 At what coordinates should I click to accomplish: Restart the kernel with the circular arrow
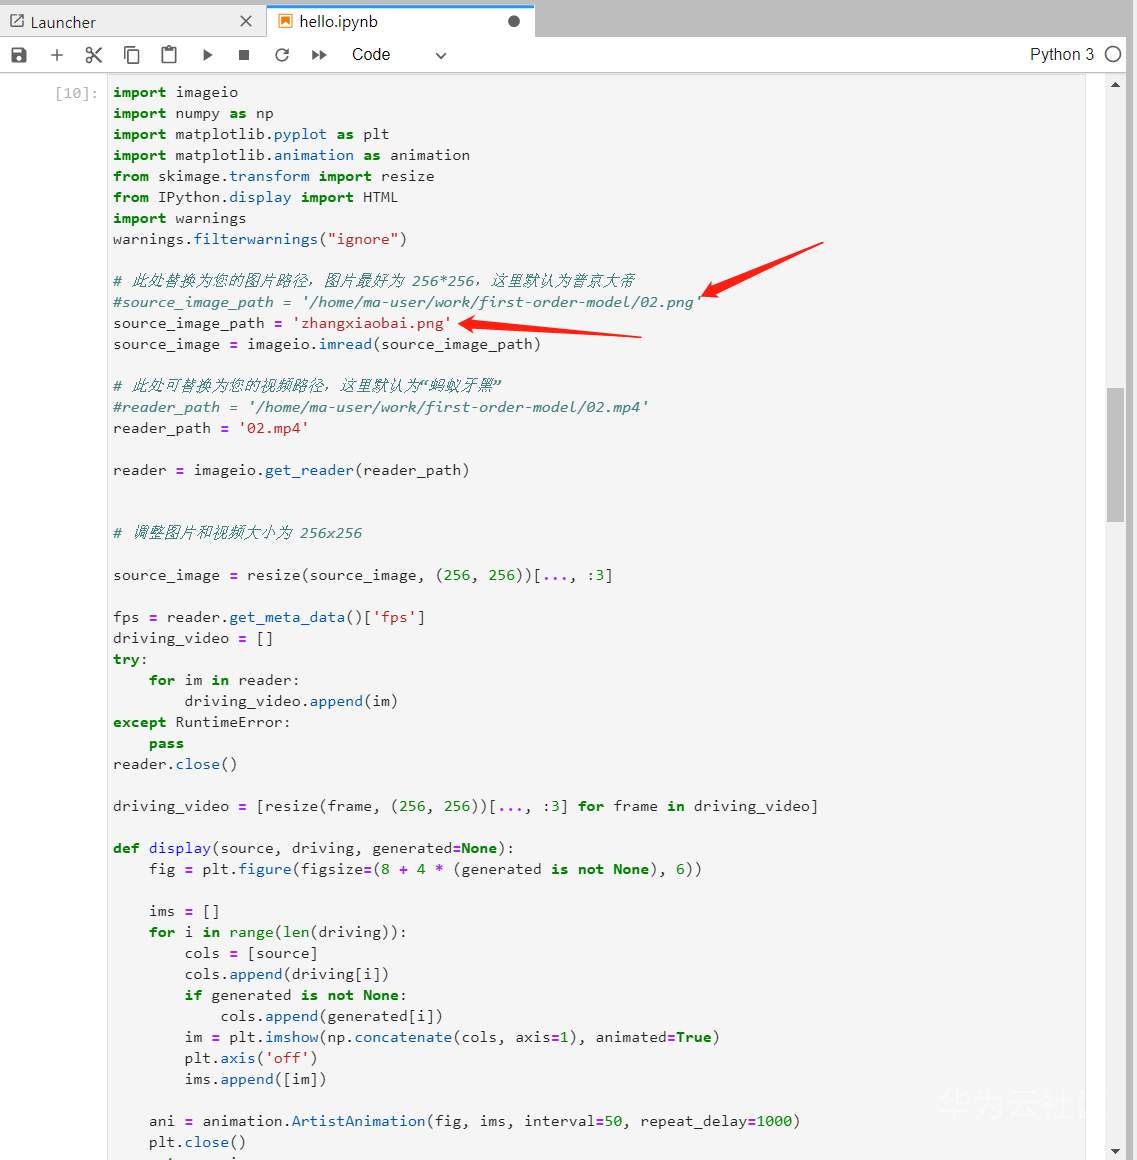(x=282, y=55)
